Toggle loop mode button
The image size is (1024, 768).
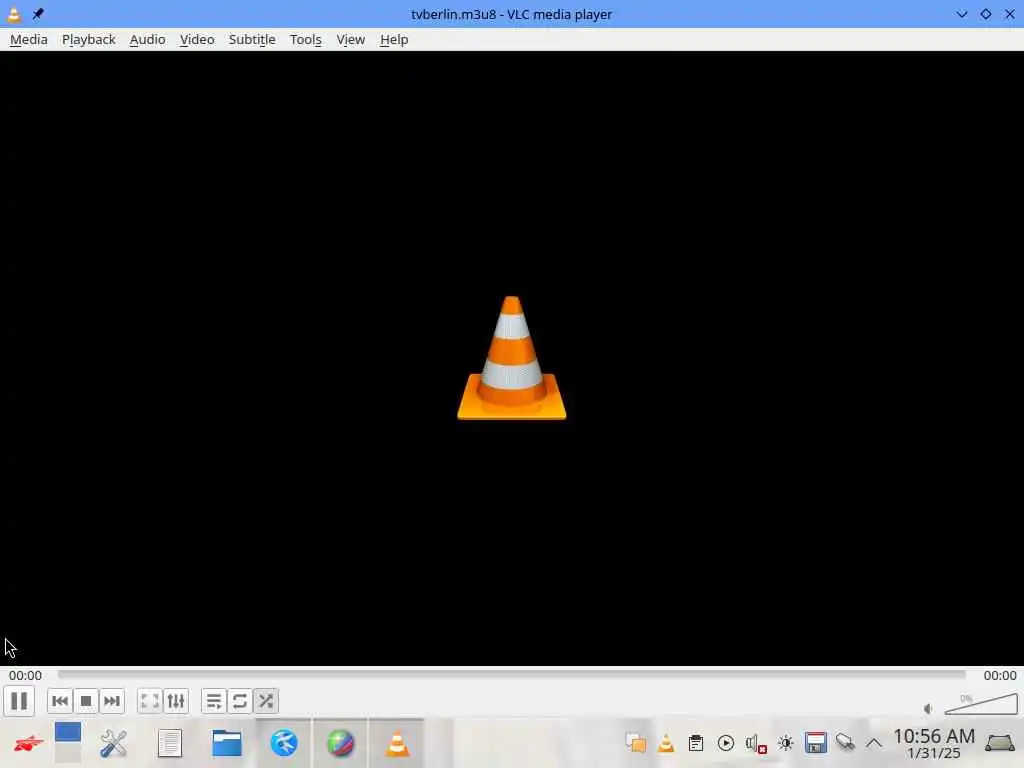[x=240, y=701]
